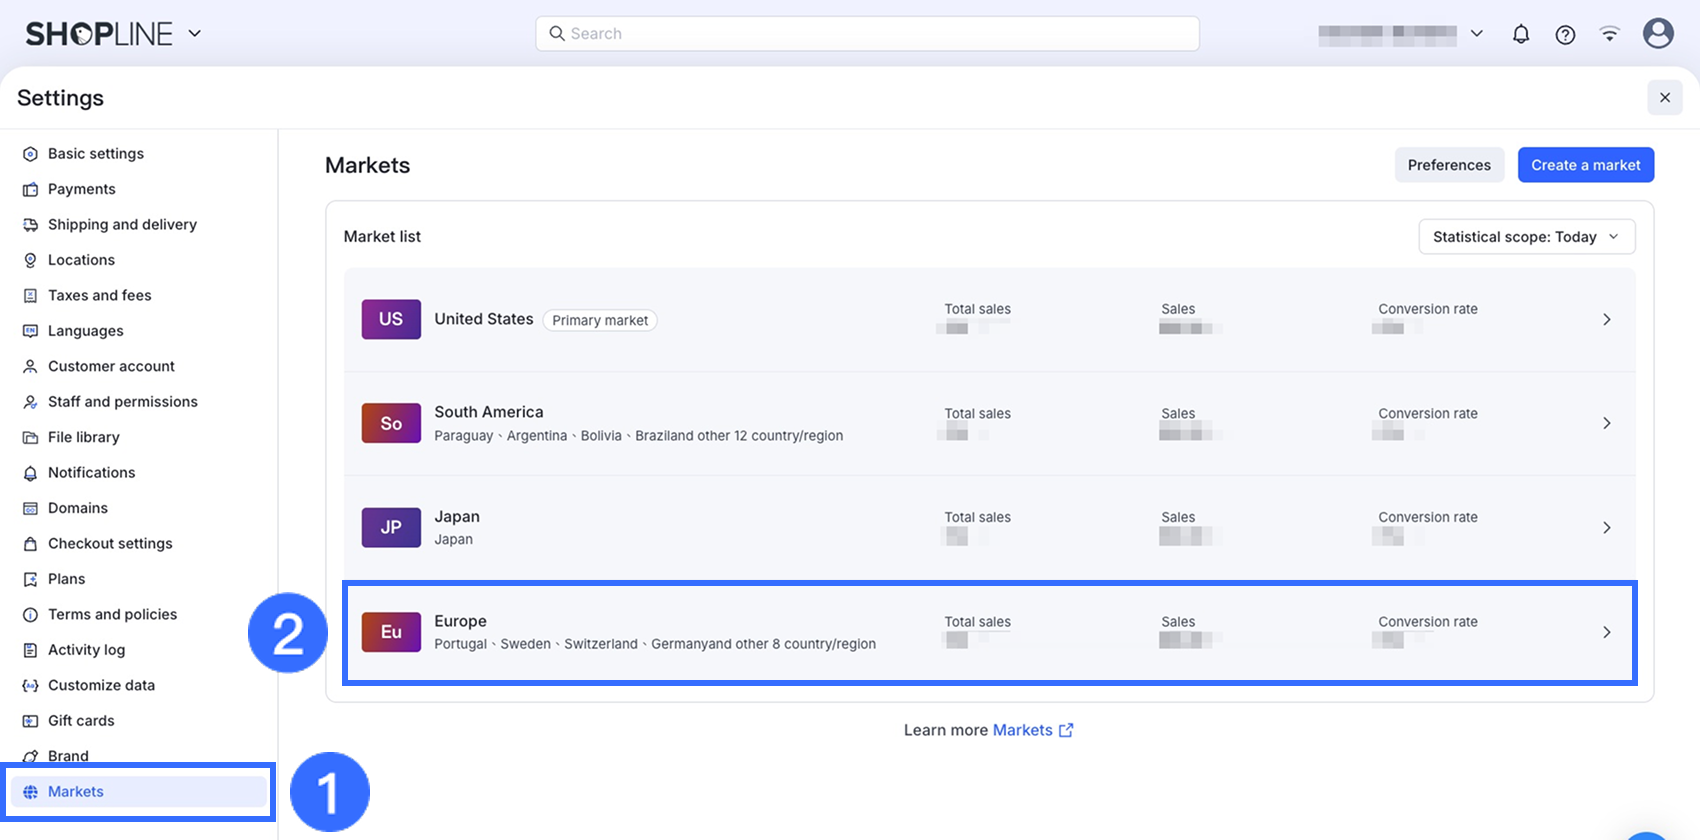
Task: Open the help question mark icon
Action: (x=1565, y=34)
